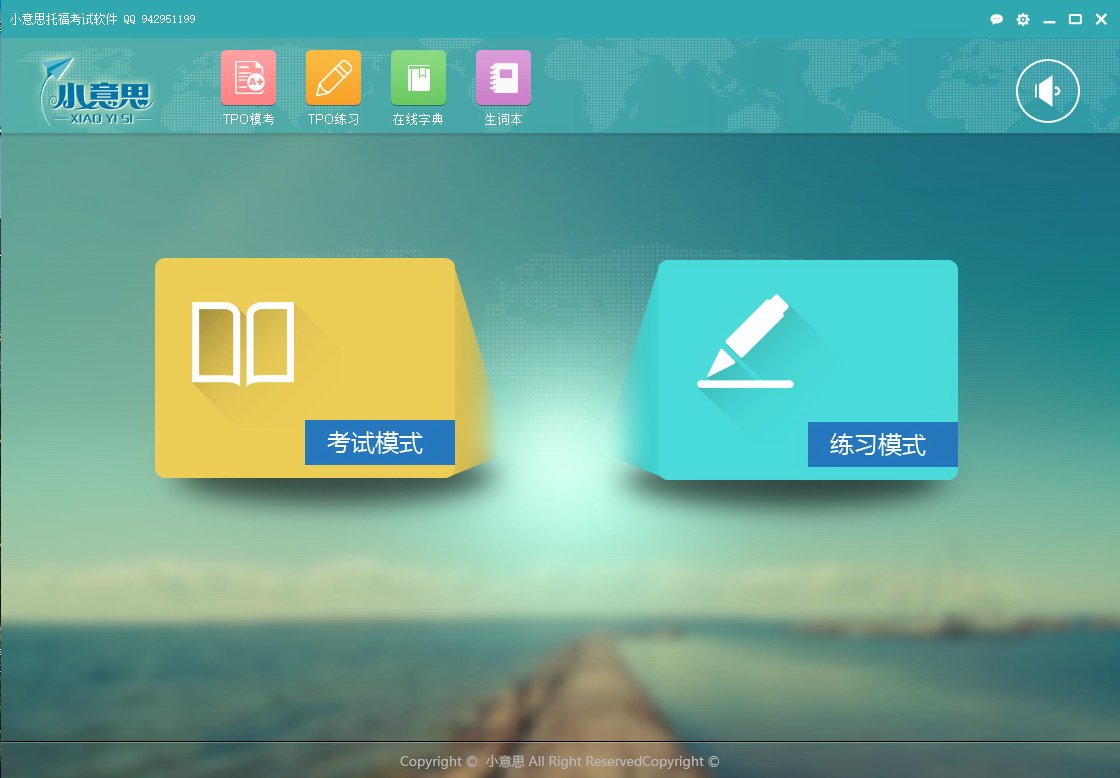The image size is (1120, 778).
Task: Open the settings gear in title bar
Action: pyautogui.click(x=1023, y=19)
